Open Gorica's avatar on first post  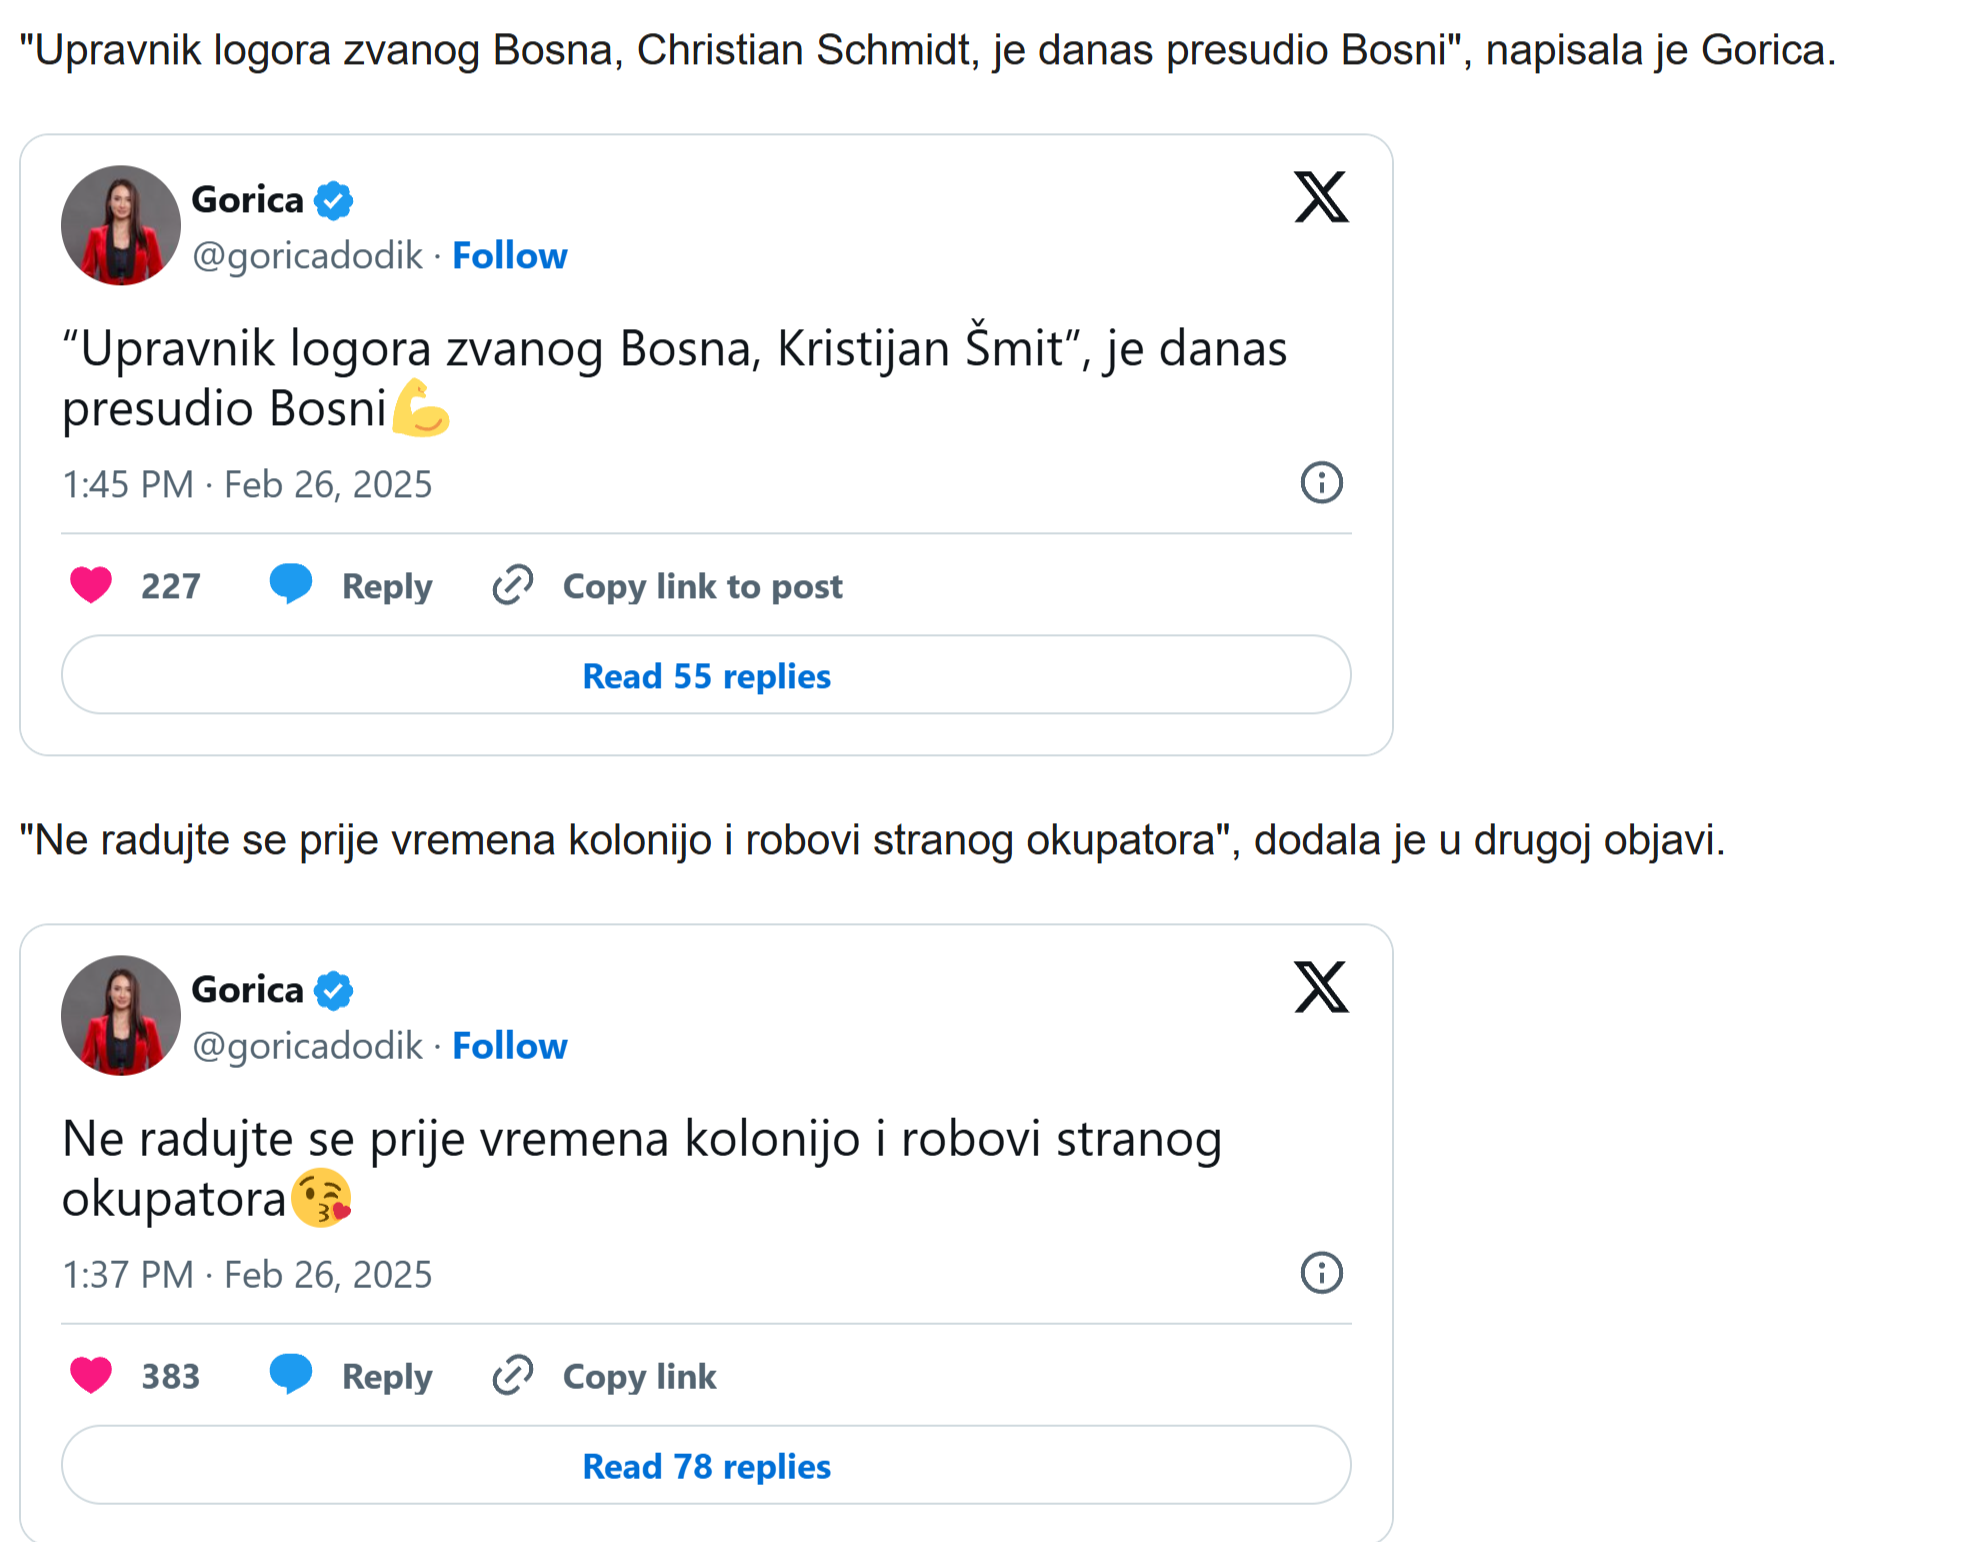point(121,225)
